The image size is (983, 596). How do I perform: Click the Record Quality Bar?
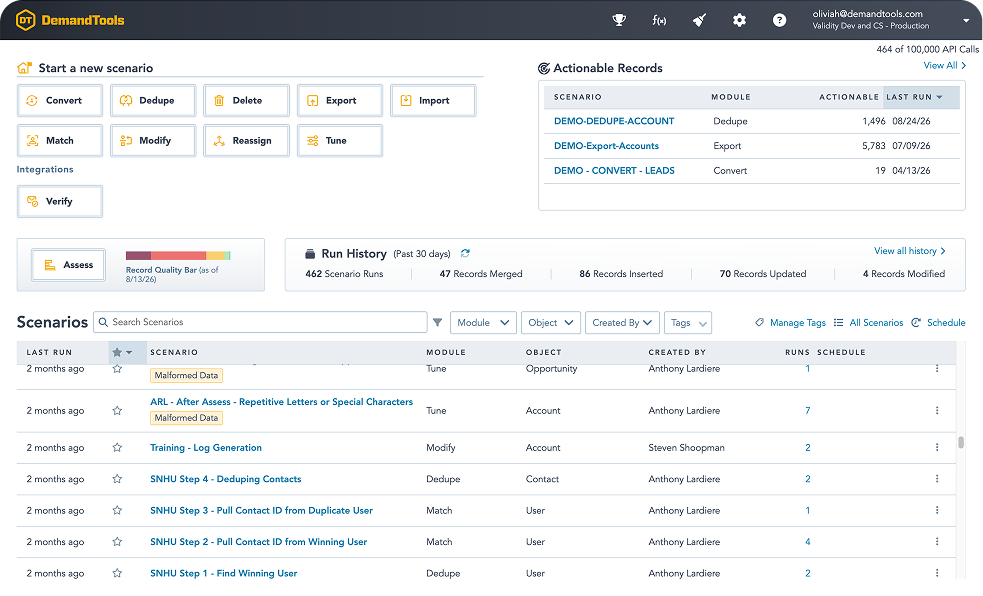[178, 255]
